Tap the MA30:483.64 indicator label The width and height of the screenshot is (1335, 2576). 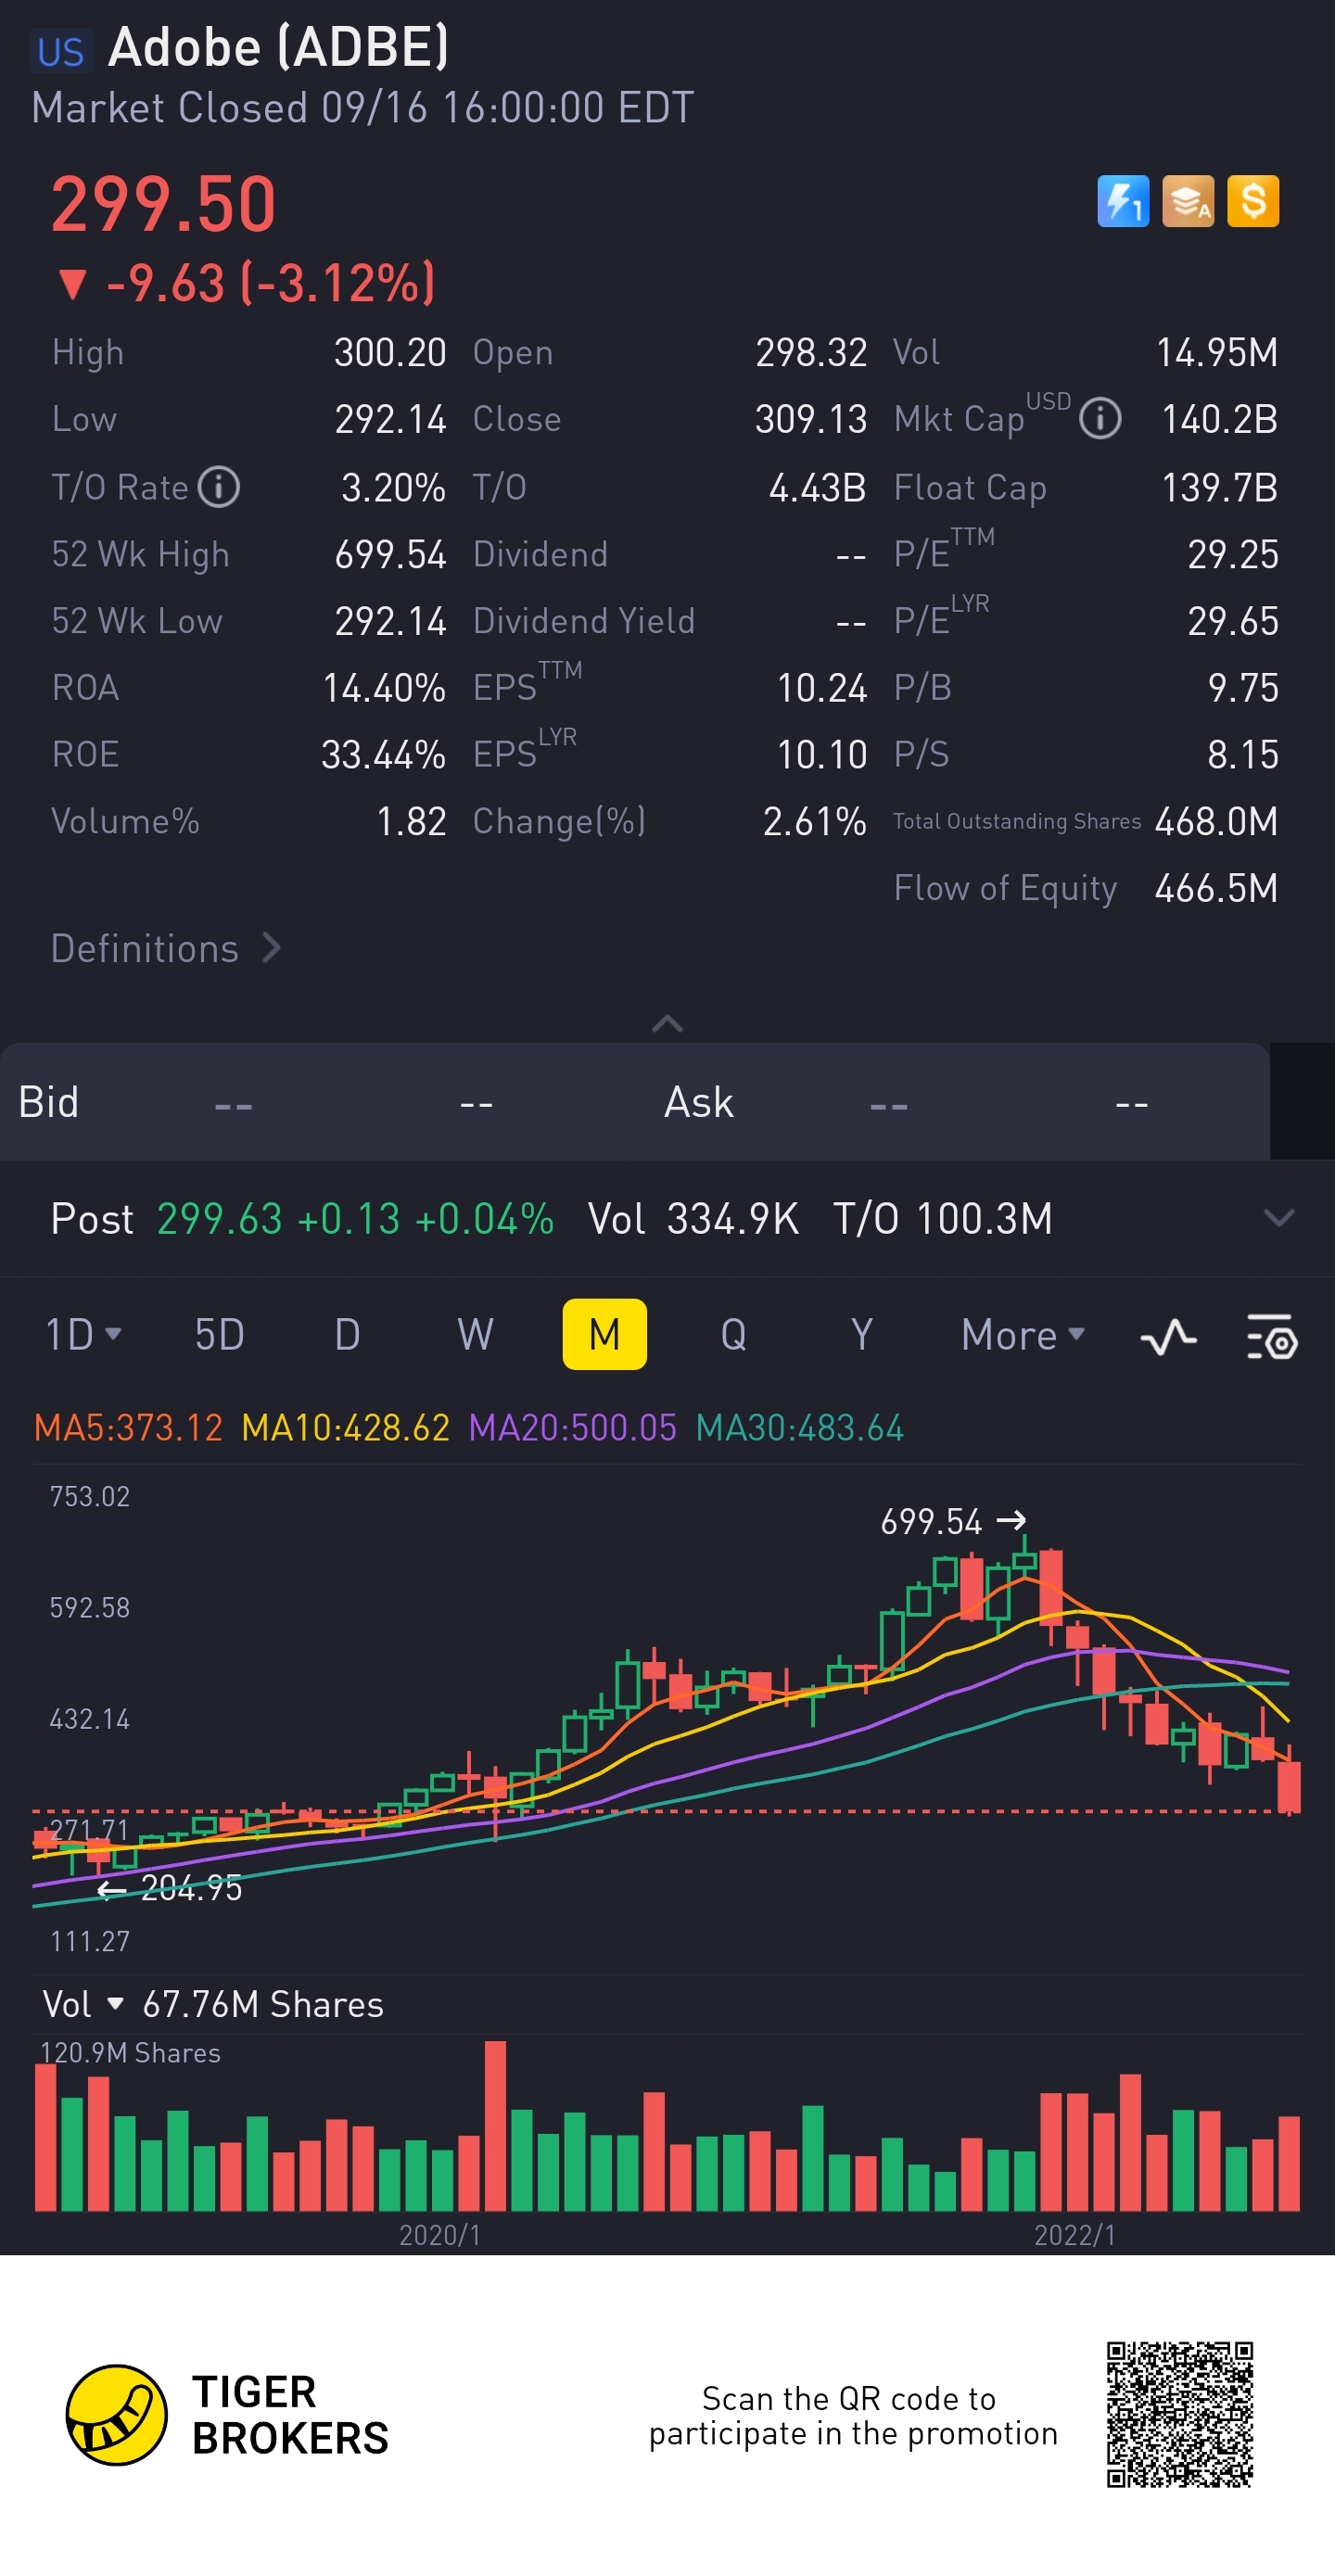pyautogui.click(x=800, y=1427)
